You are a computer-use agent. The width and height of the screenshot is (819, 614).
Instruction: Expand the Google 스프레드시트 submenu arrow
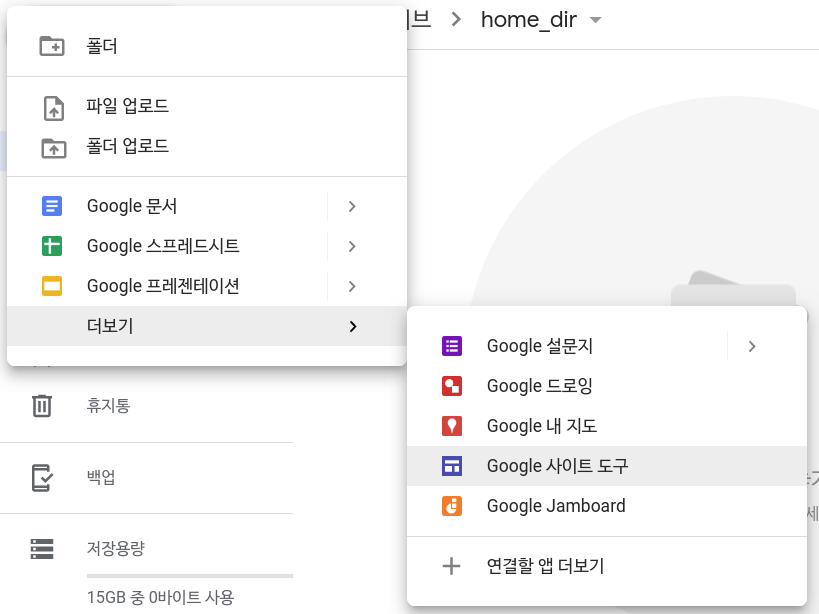(x=352, y=246)
